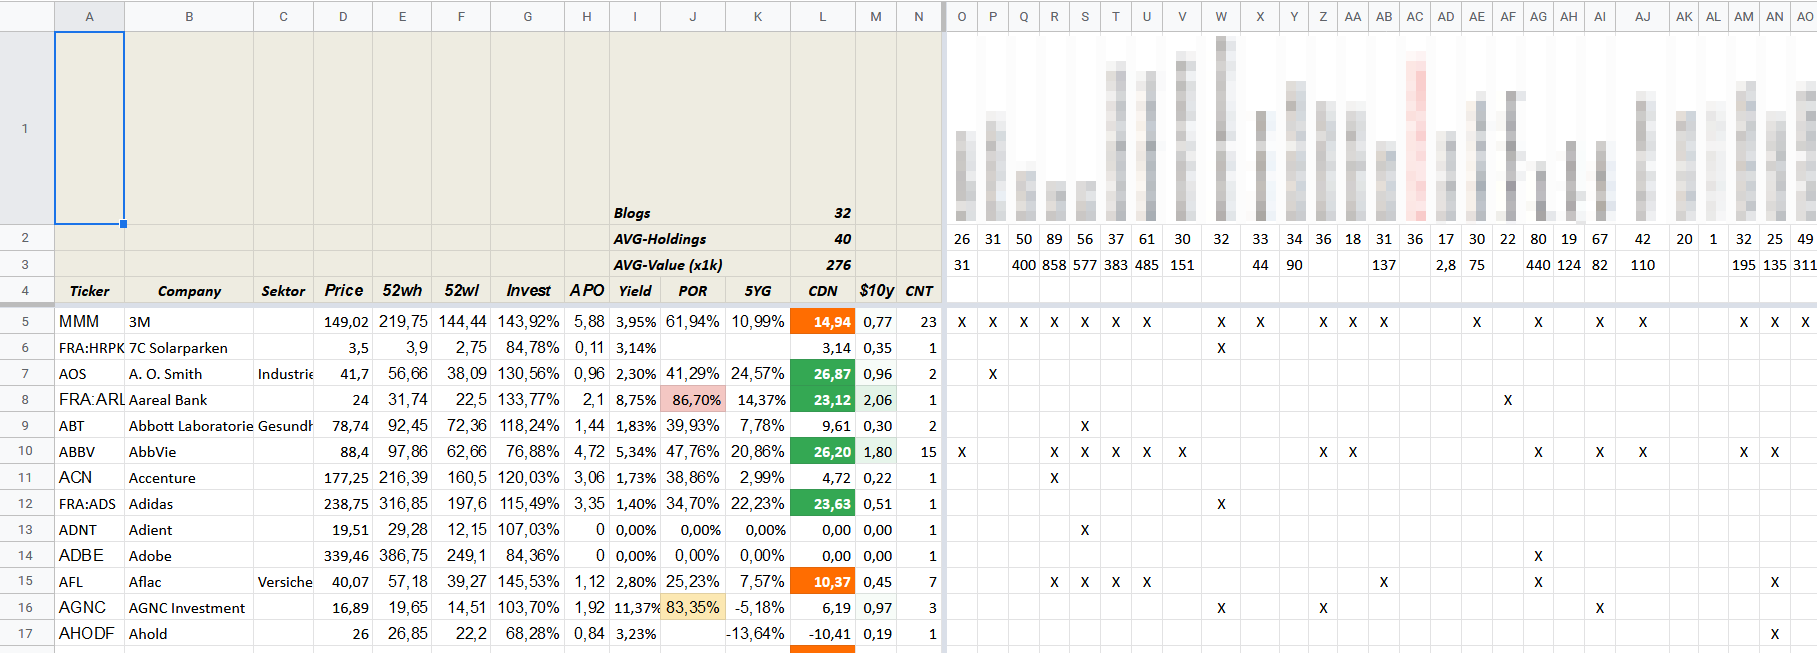Screen dimensions: 1817x653
Task: Click the X mark in 7C Solarparken row
Action: pos(1221,348)
